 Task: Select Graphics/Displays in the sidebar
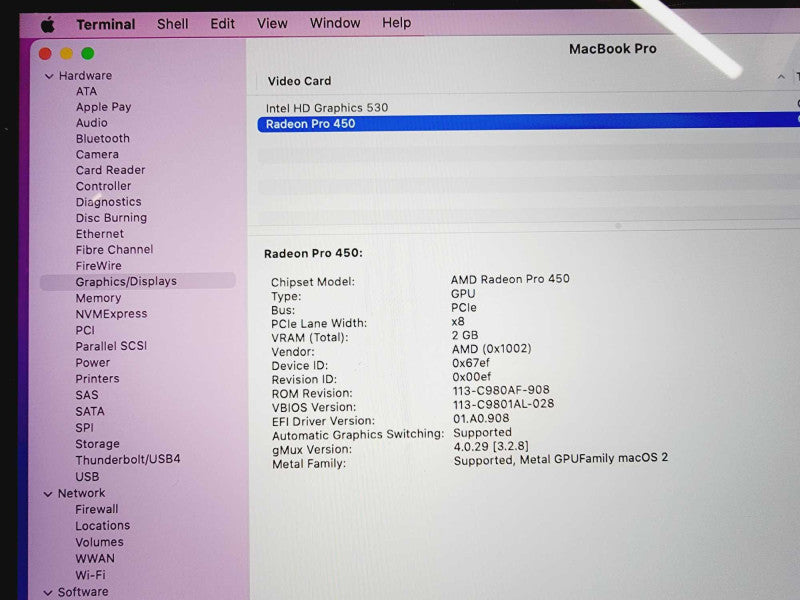coord(138,282)
